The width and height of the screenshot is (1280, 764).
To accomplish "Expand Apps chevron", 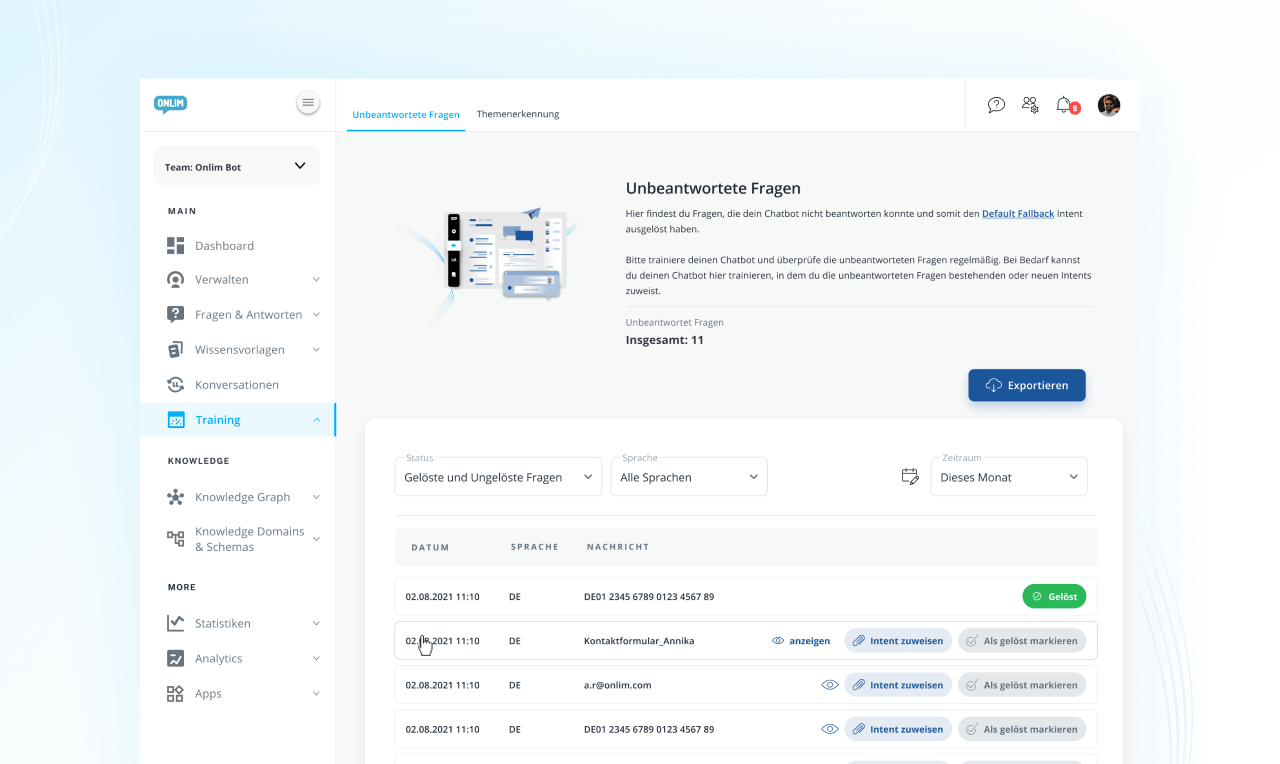I will click(x=316, y=694).
